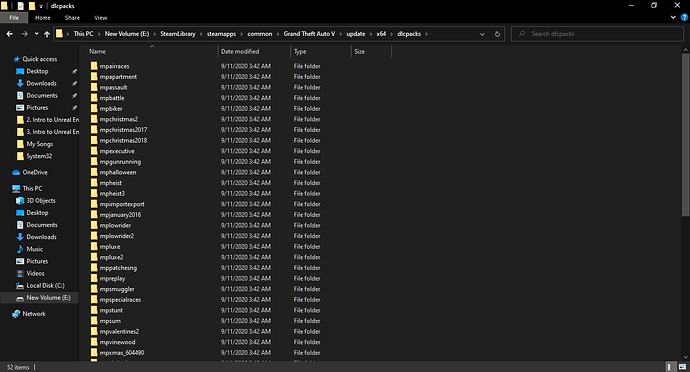Image resolution: width=690 pixels, height=372 pixels.
Task: Open the View ribbon tab
Action: 100,18
